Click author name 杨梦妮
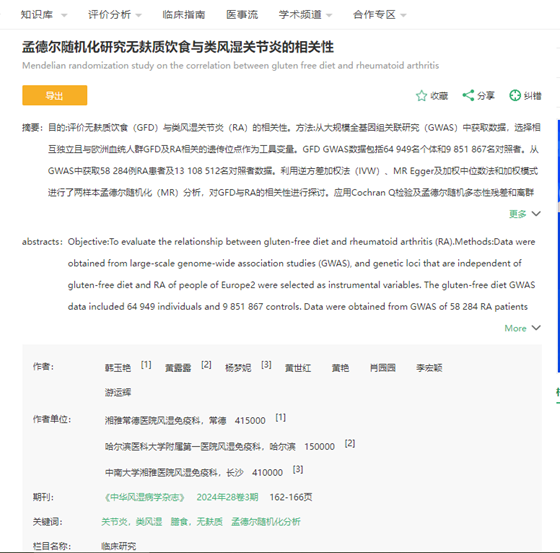The height and width of the screenshot is (553, 560). (238, 368)
